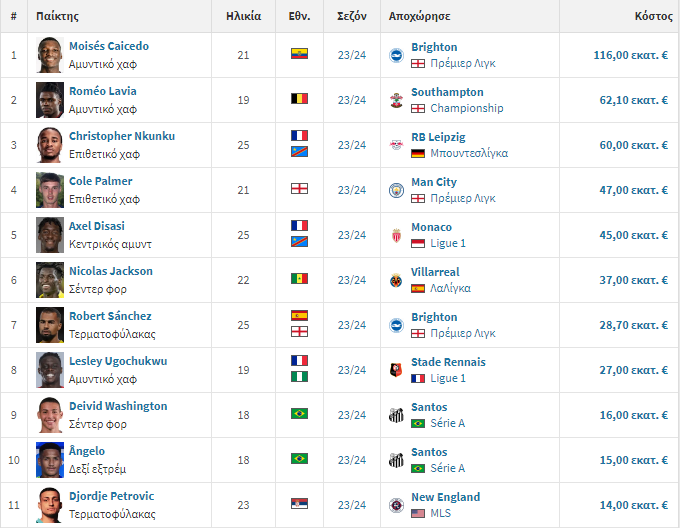Click the Stade Rennais club crest
Viewport: 680px width, 528px height.
[396, 370]
